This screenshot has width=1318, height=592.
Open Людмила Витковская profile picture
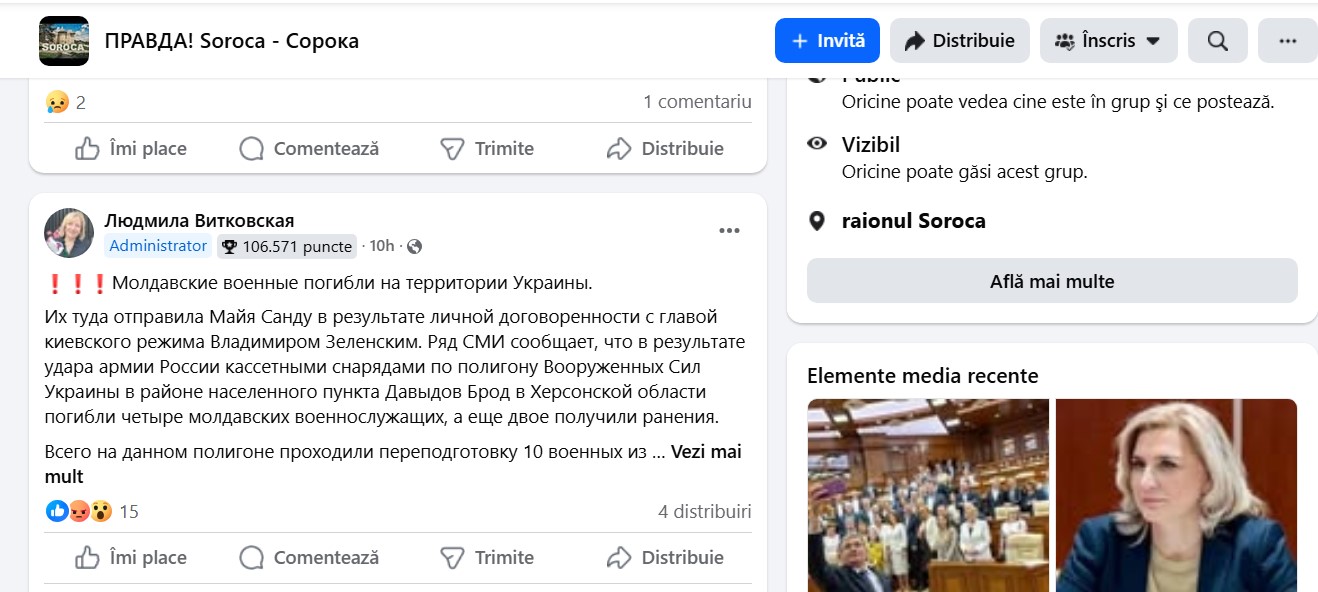click(69, 233)
